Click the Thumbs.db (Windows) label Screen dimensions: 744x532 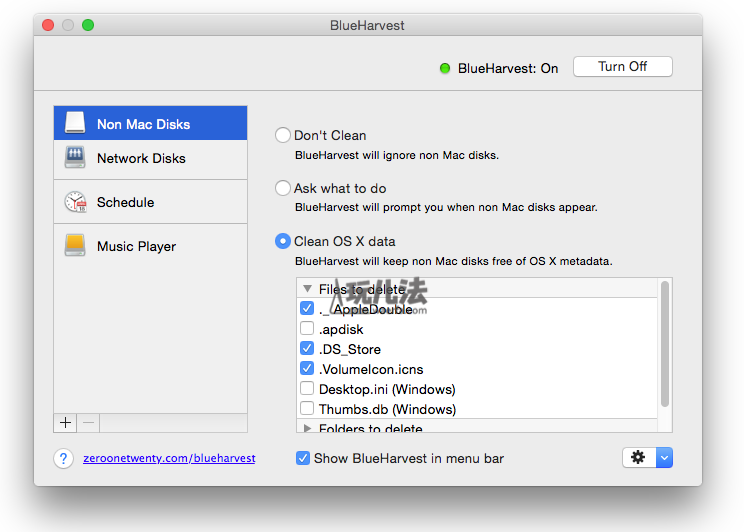pos(387,409)
